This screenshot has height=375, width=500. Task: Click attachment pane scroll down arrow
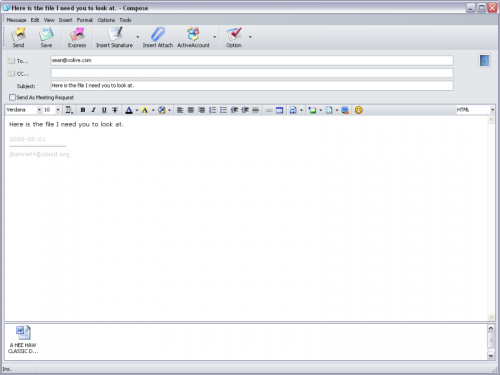(491, 355)
